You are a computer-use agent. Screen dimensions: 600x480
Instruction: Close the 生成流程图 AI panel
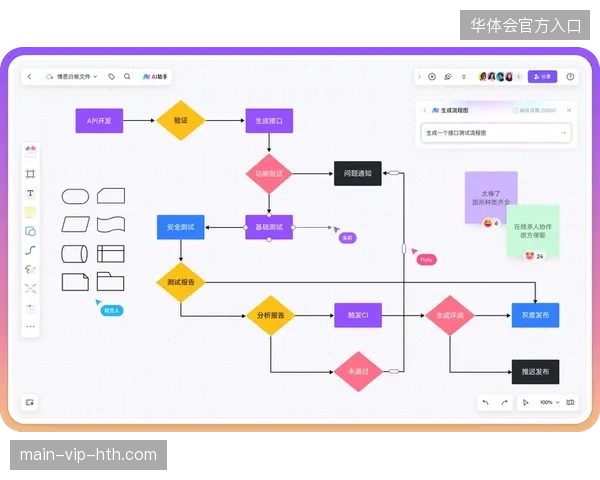pos(569,110)
